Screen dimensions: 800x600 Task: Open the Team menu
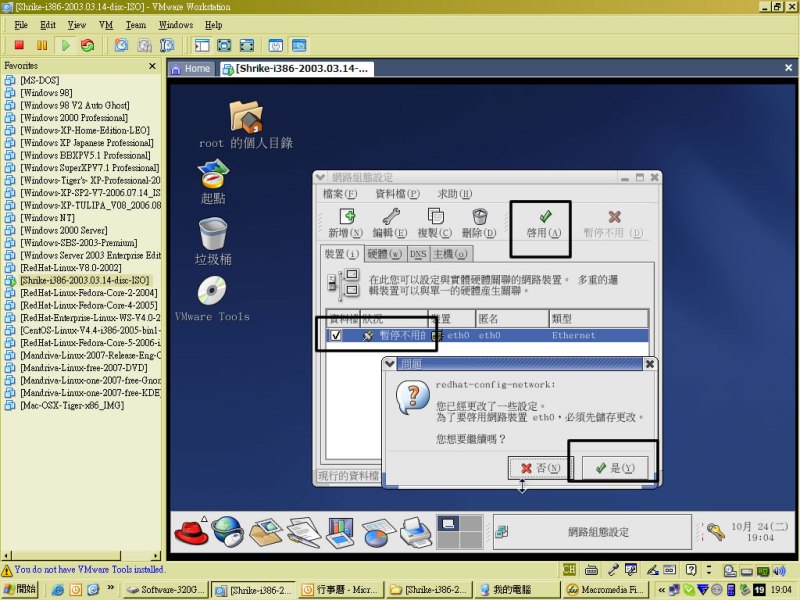tap(136, 25)
